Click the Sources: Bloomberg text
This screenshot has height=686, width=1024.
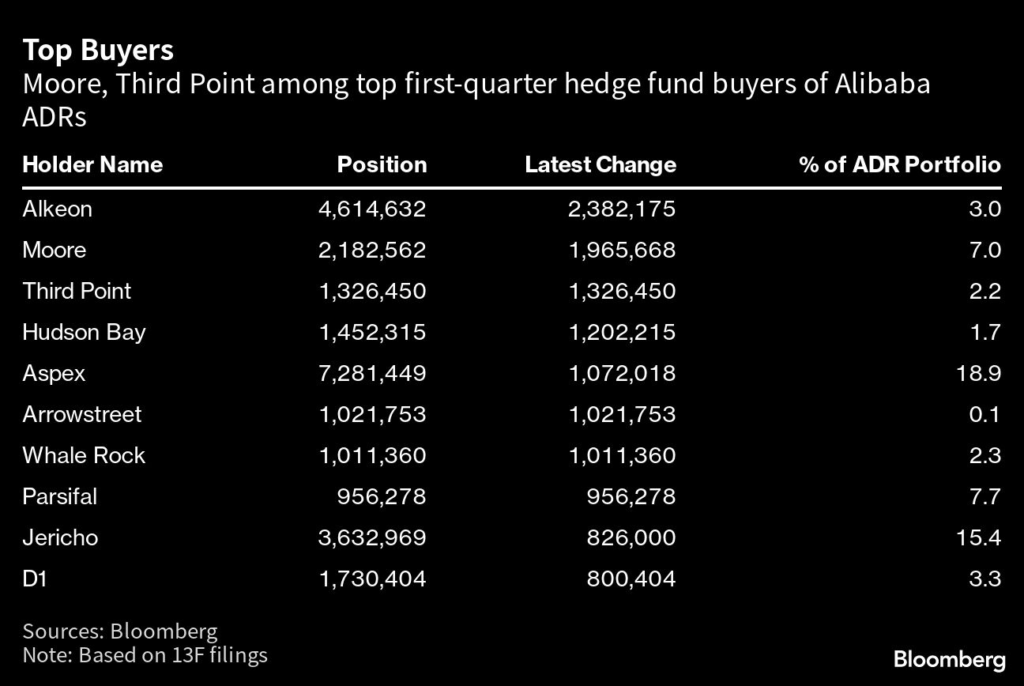pyautogui.click(x=120, y=632)
